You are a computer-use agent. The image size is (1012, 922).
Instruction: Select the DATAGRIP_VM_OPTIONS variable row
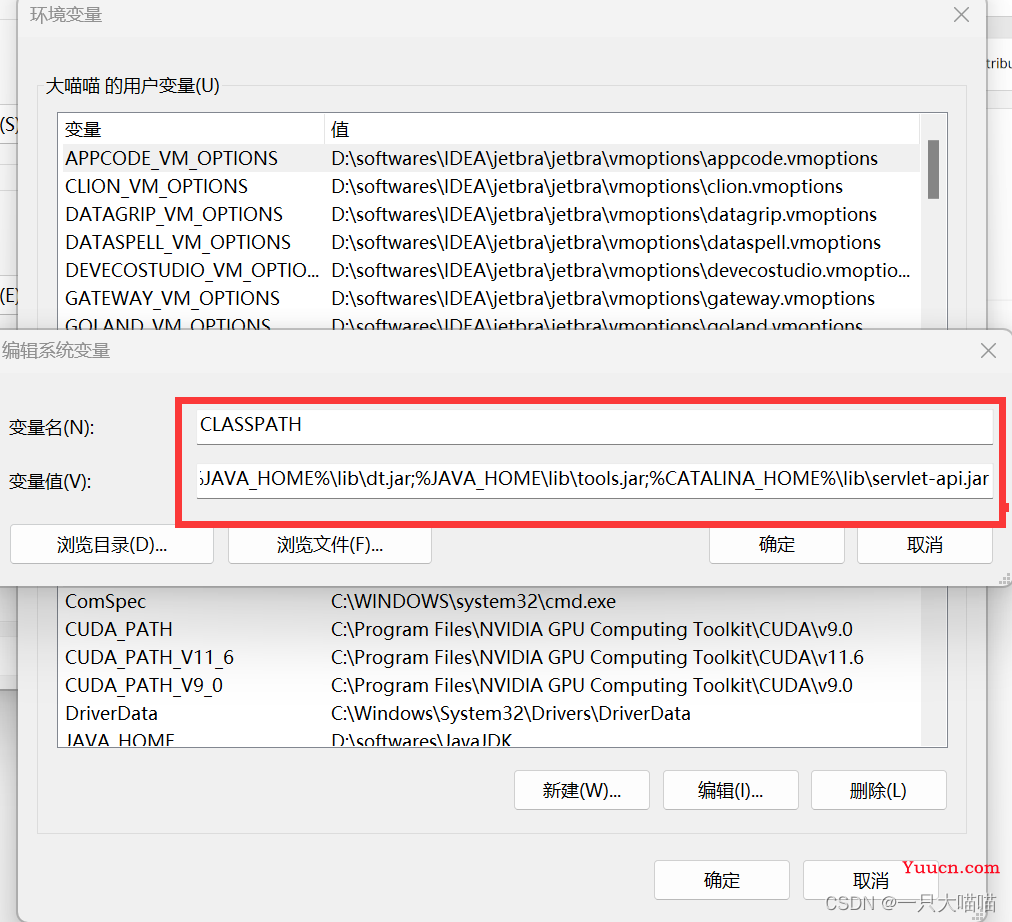489,214
